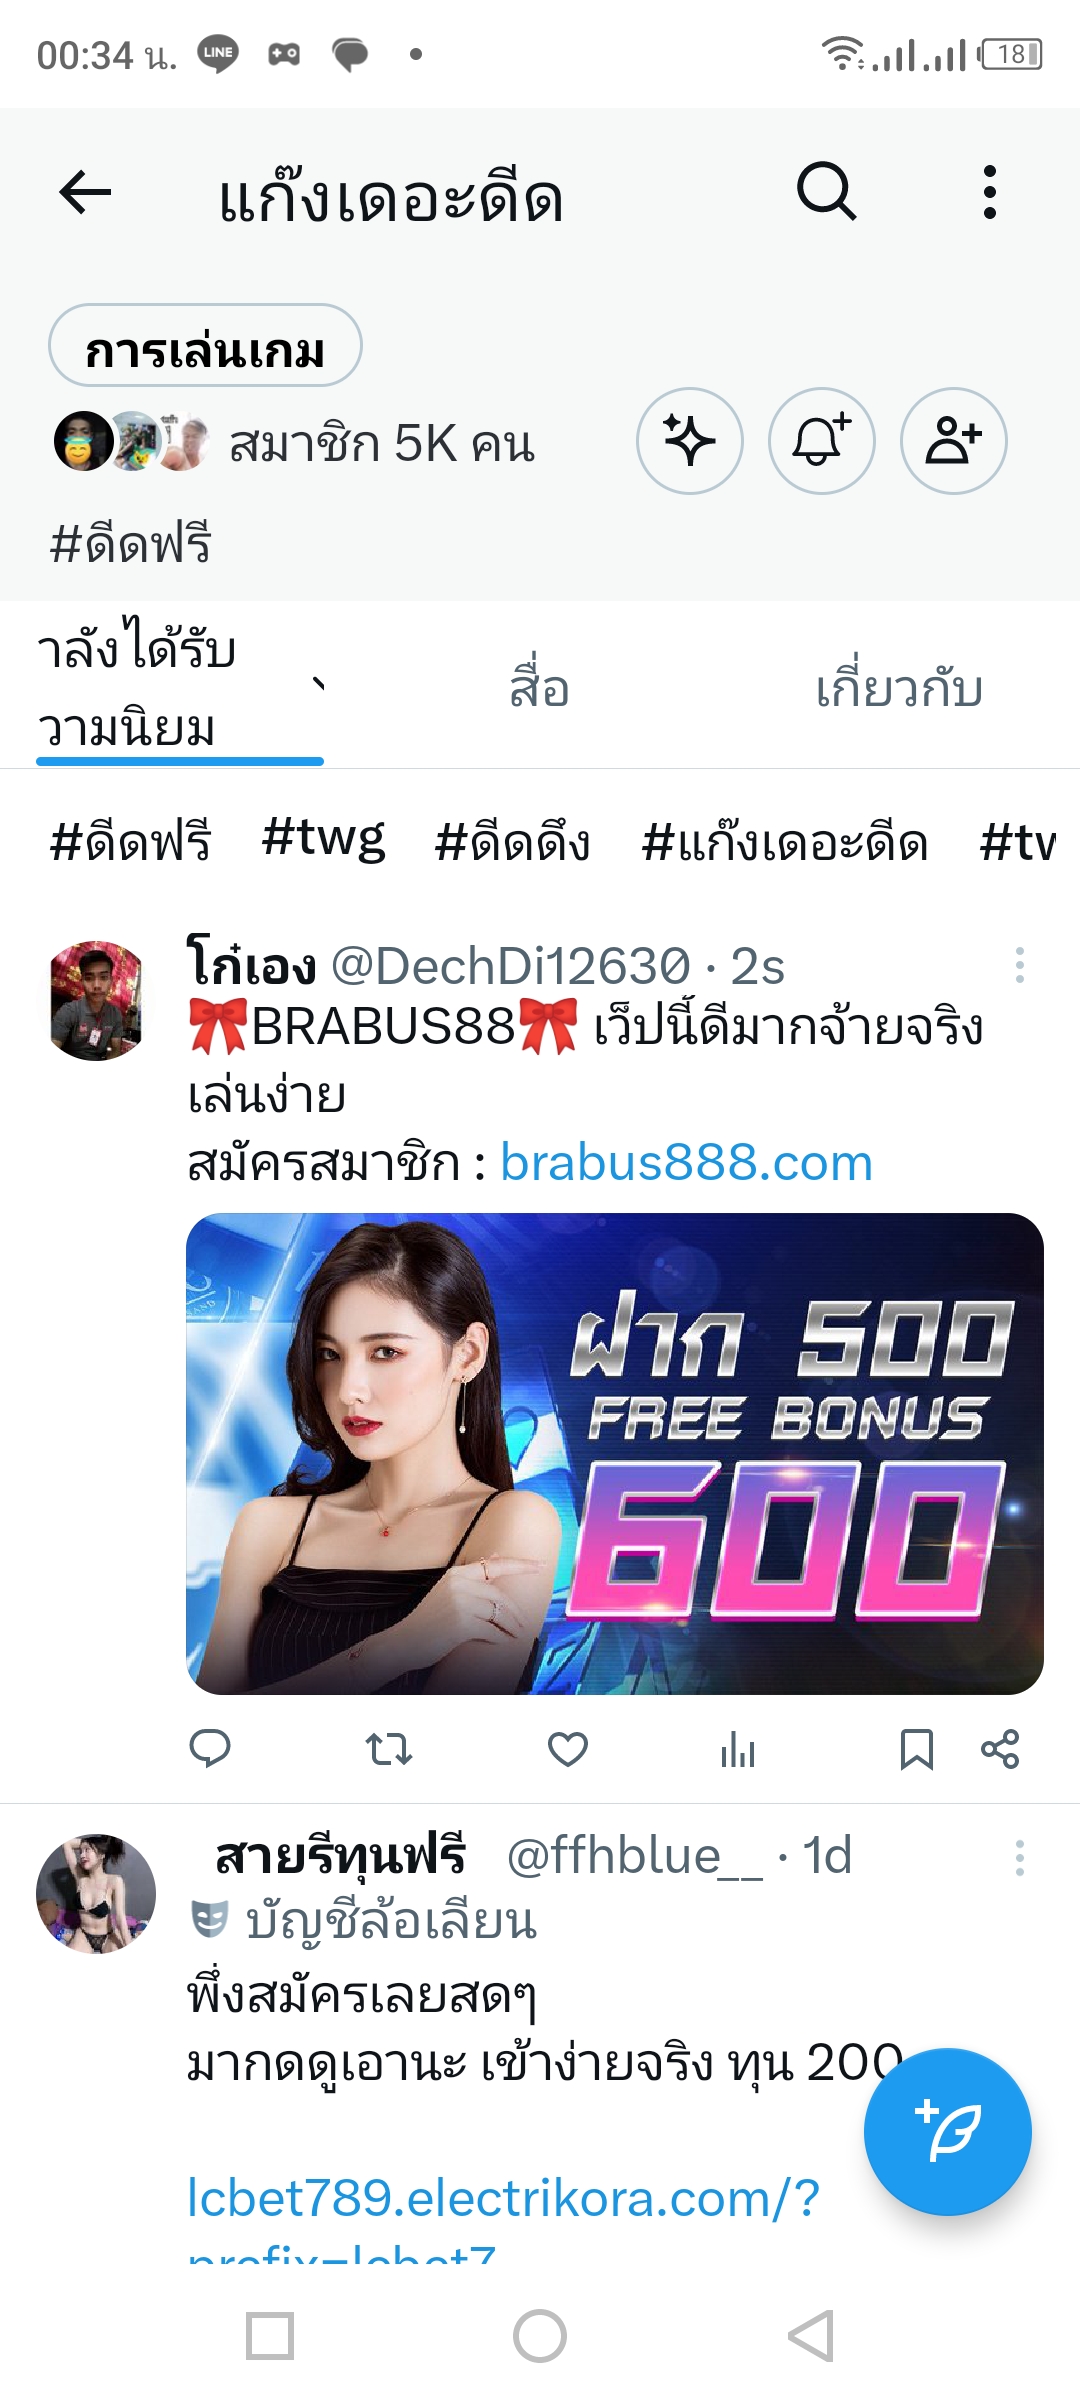Tap the sparkle icon button
The width and height of the screenshot is (1080, 2408).
point(690,441)
